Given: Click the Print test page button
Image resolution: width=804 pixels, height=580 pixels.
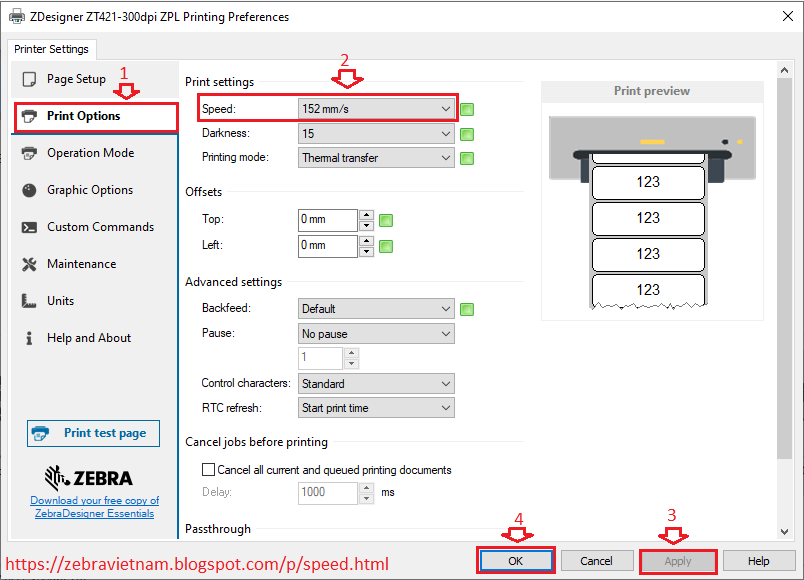Looking at the screenshot, I should [x=93, y=433].
